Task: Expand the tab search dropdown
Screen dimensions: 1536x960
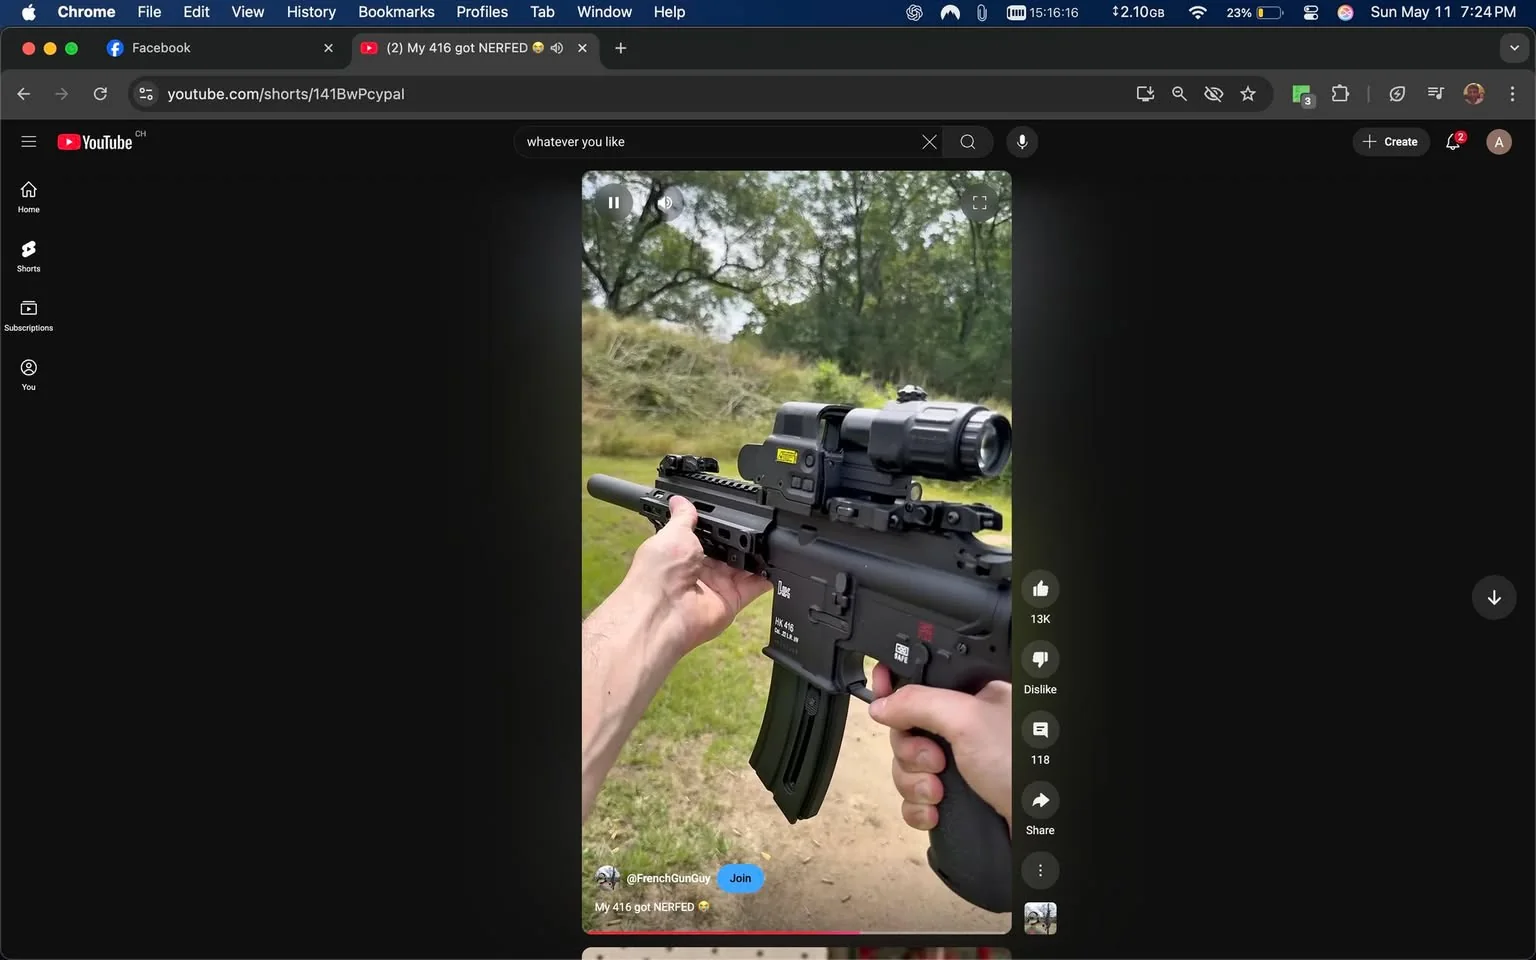Action: tap(1514, 48)
